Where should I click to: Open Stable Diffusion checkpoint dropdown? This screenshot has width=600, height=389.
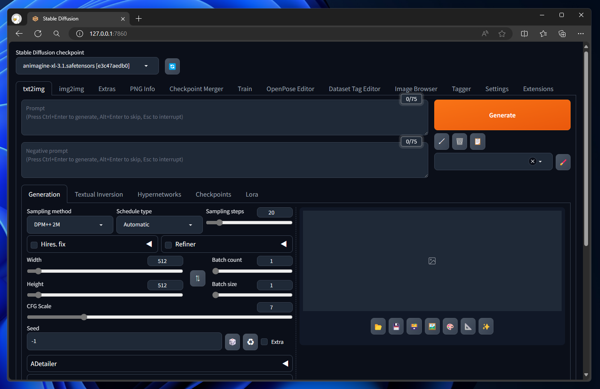click(87, 66)
